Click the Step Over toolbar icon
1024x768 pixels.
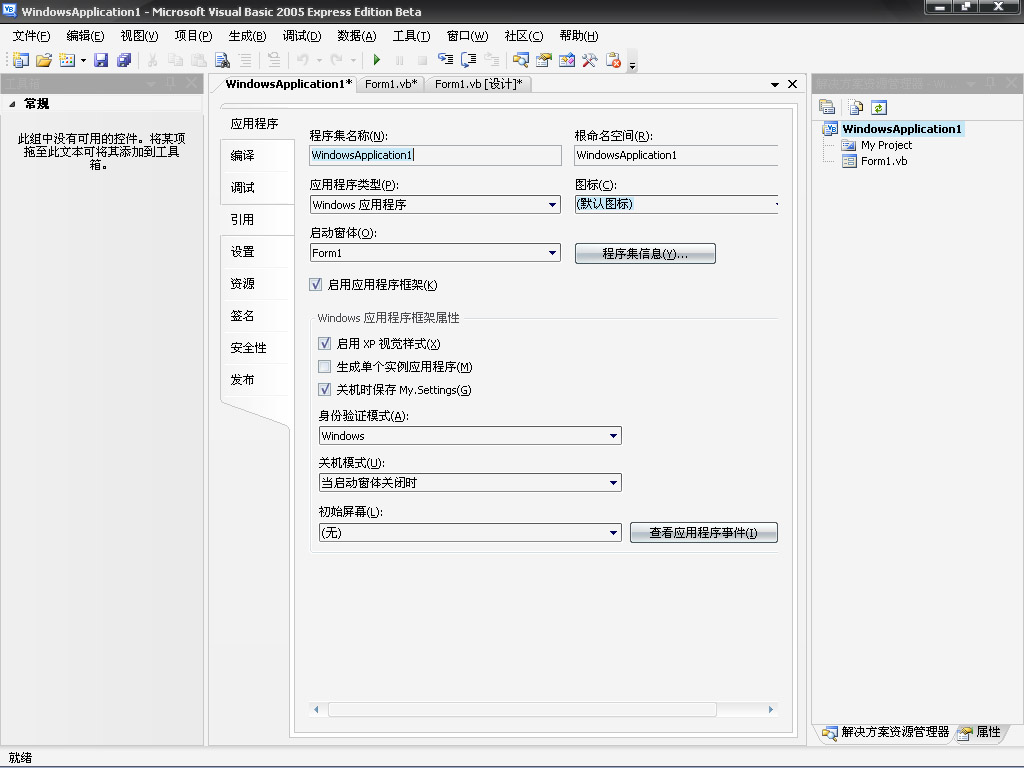pyautogui.click(x=468, y=60)
